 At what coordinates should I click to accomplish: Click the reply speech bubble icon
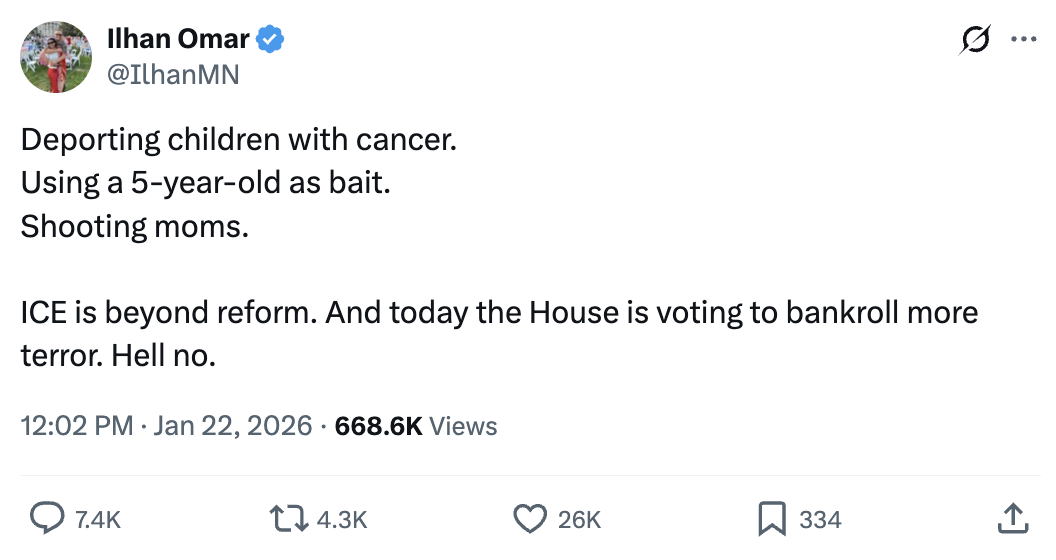click(45, 518)
